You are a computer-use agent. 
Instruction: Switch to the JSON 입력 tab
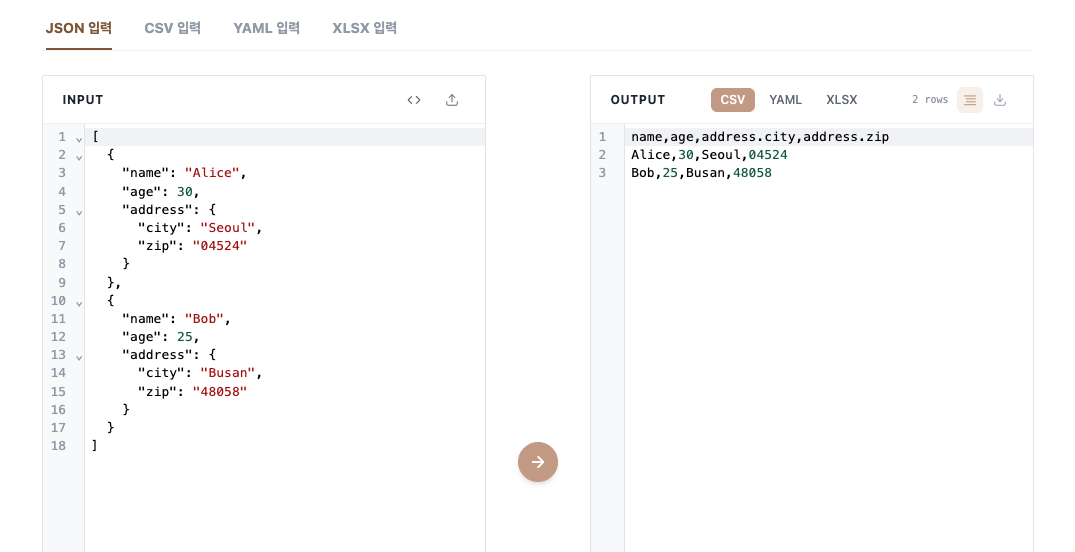tap(79, 28)
